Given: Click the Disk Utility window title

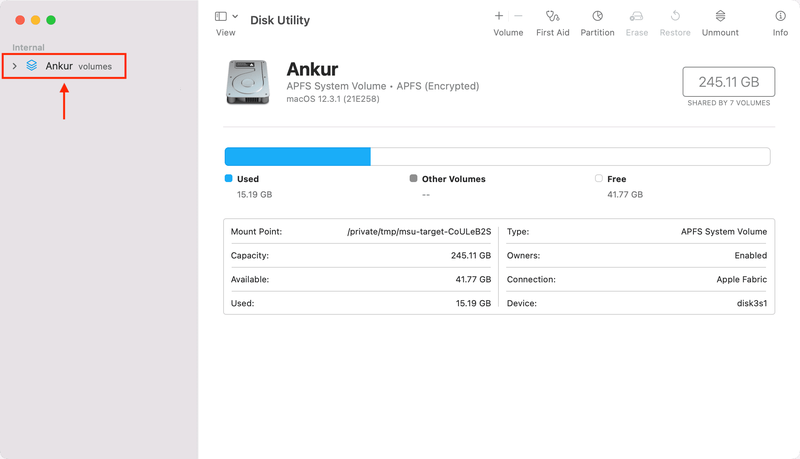Looking at the screenshot, I should coord(280,20).
